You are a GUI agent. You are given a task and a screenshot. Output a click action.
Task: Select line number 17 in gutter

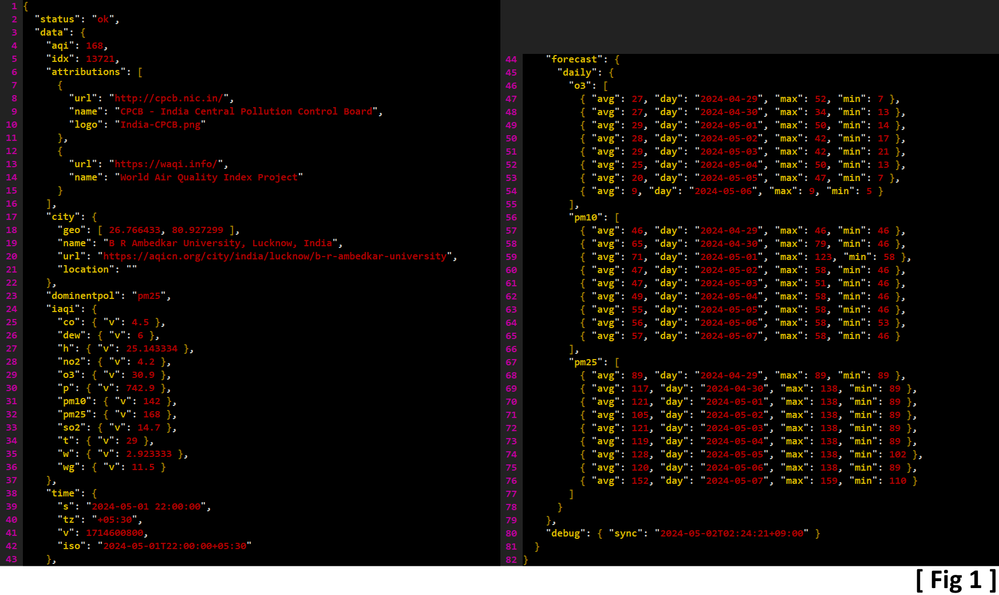[x=11, y=217]
